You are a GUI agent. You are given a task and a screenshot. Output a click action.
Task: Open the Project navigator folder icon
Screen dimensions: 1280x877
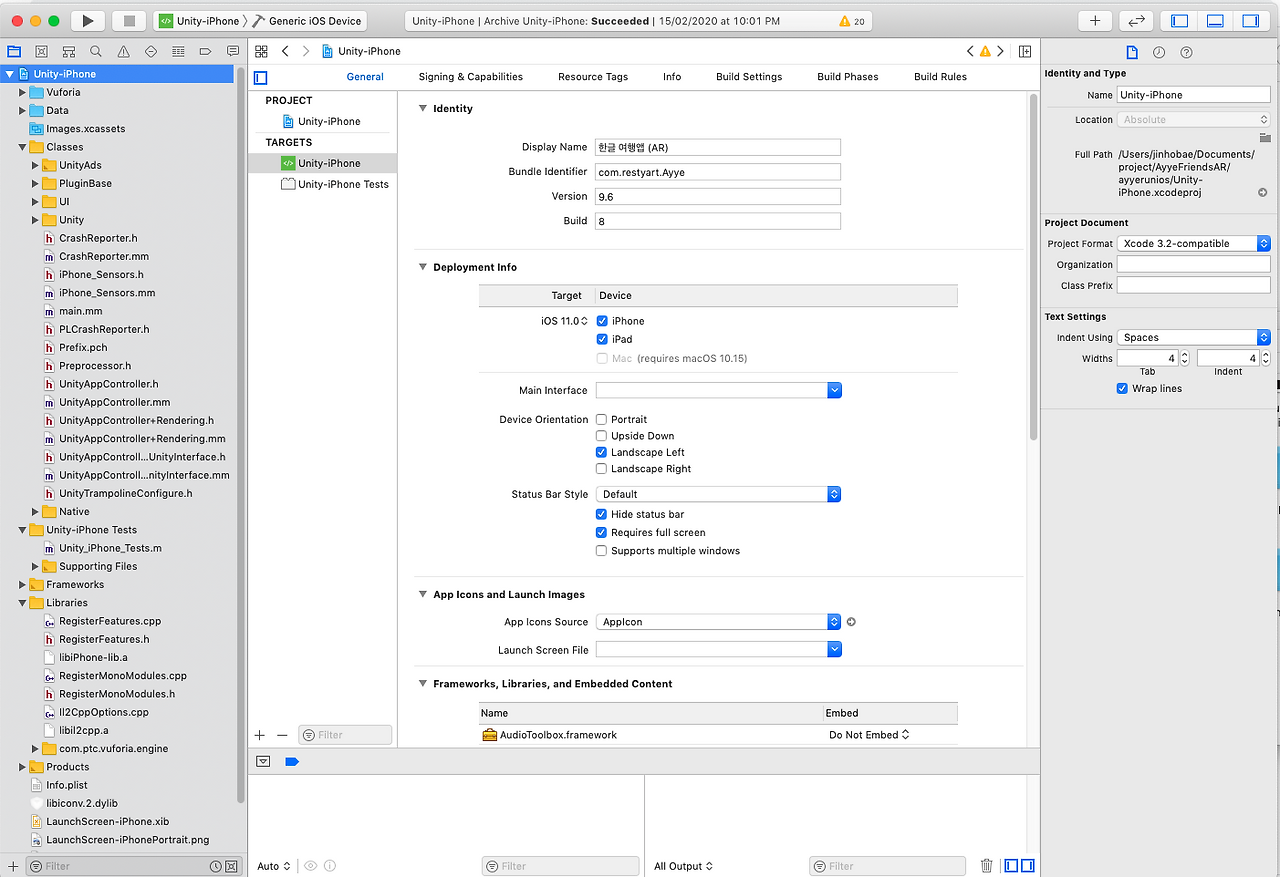click(14, 51)
